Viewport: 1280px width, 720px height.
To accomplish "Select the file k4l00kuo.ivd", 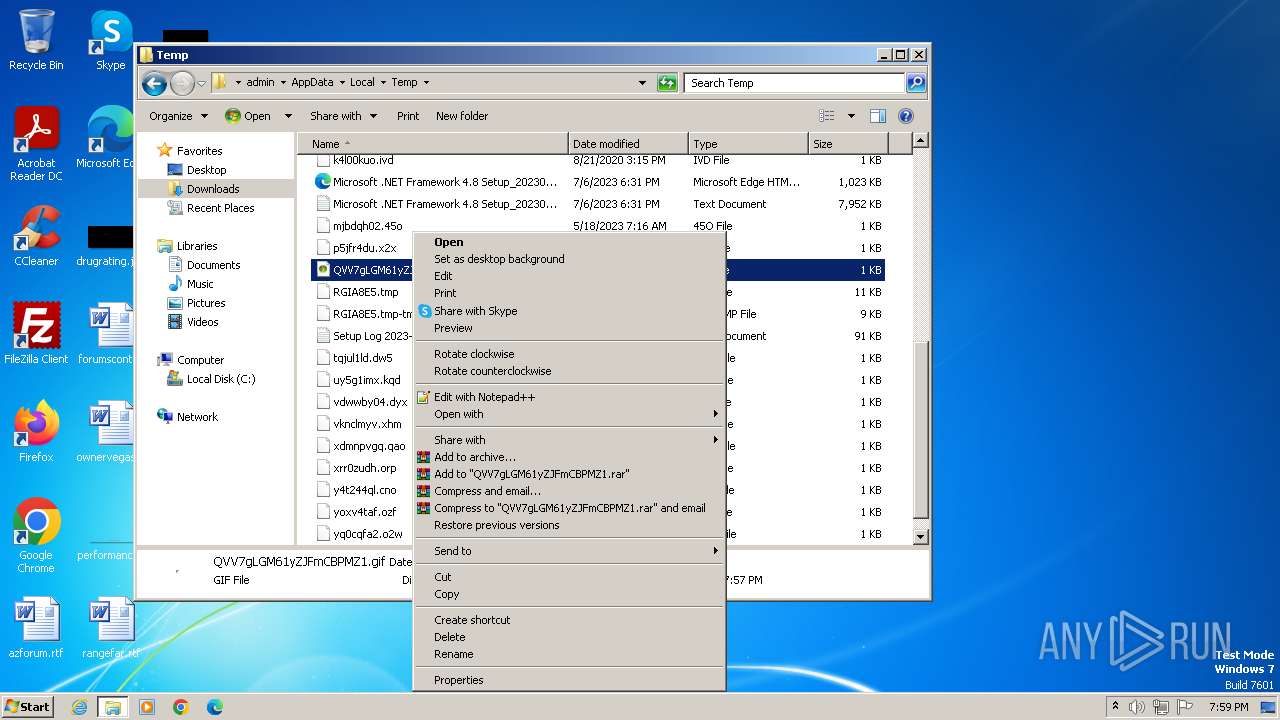I will point(363,160).
